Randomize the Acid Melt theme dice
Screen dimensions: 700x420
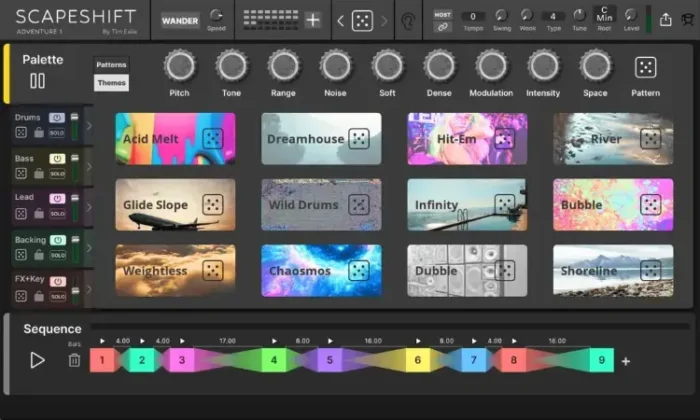tap(212, 139)
